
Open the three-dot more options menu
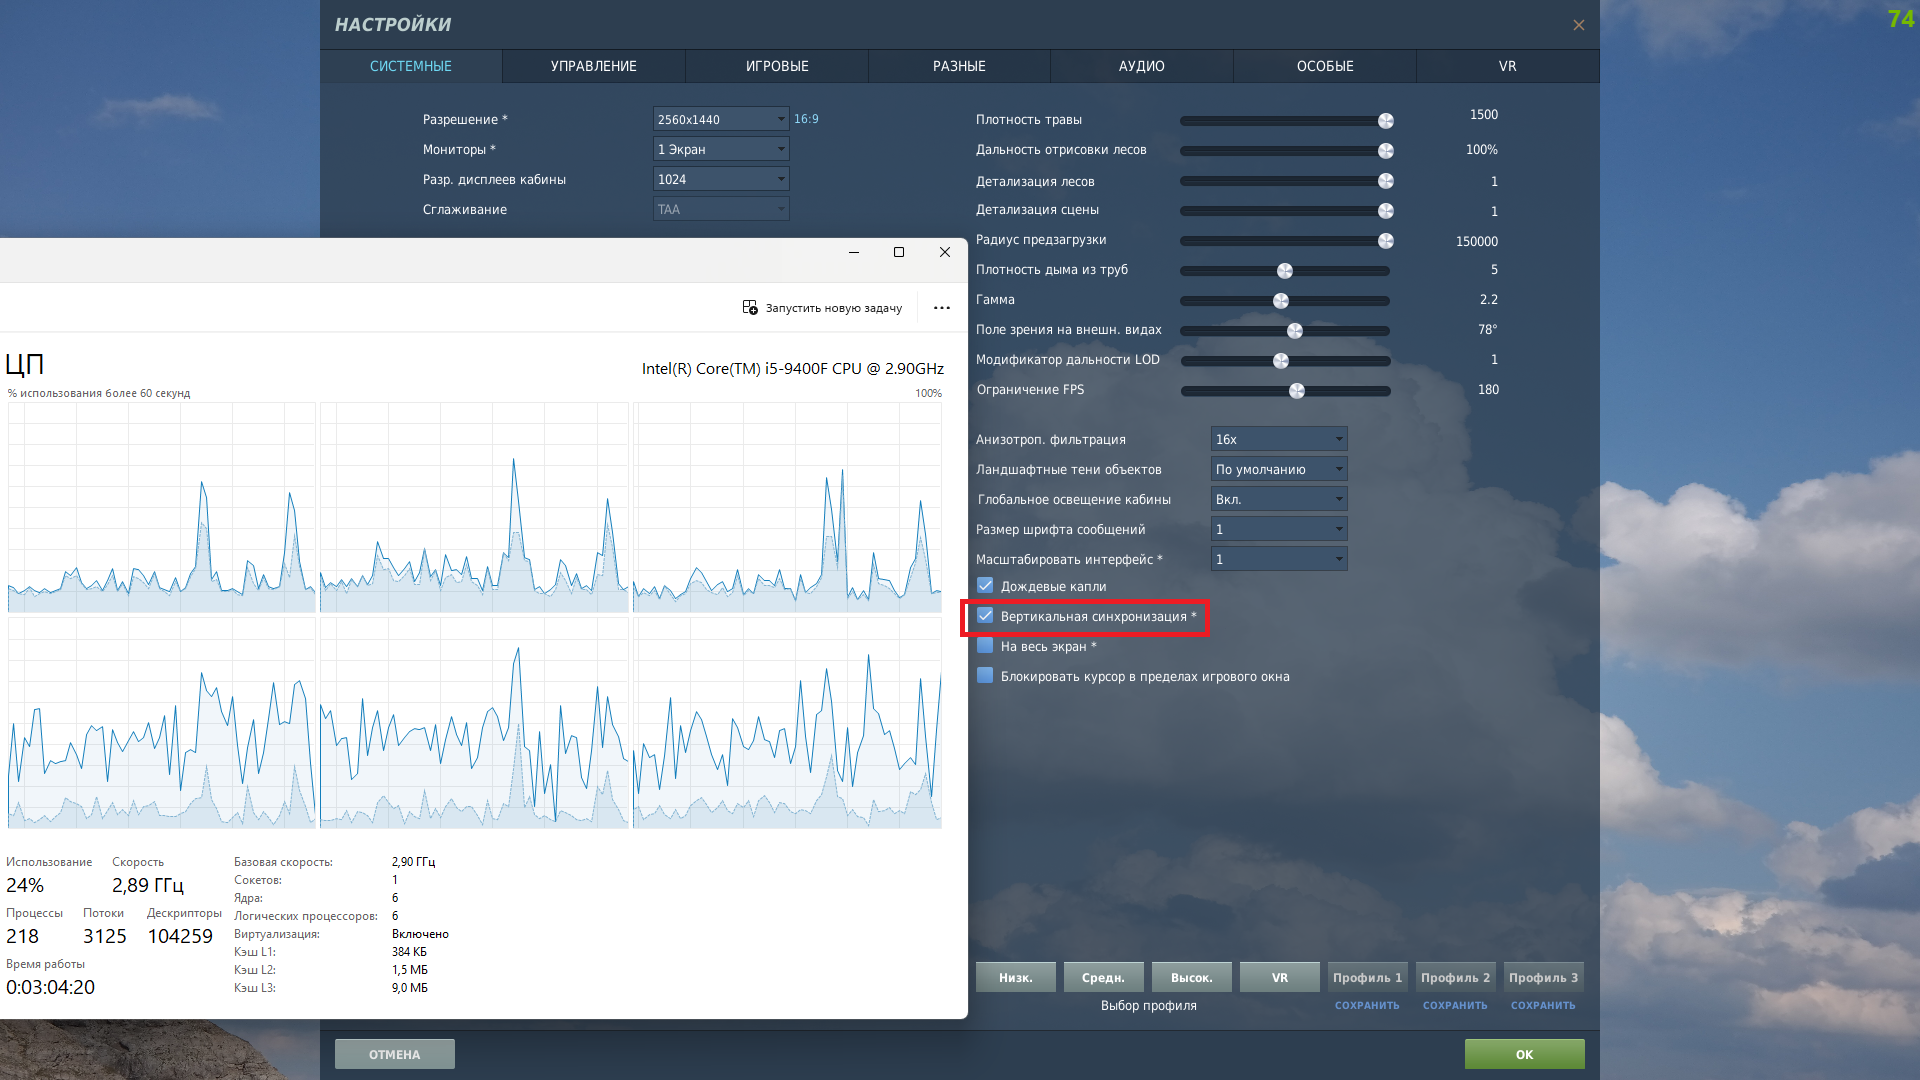point(942,308)
